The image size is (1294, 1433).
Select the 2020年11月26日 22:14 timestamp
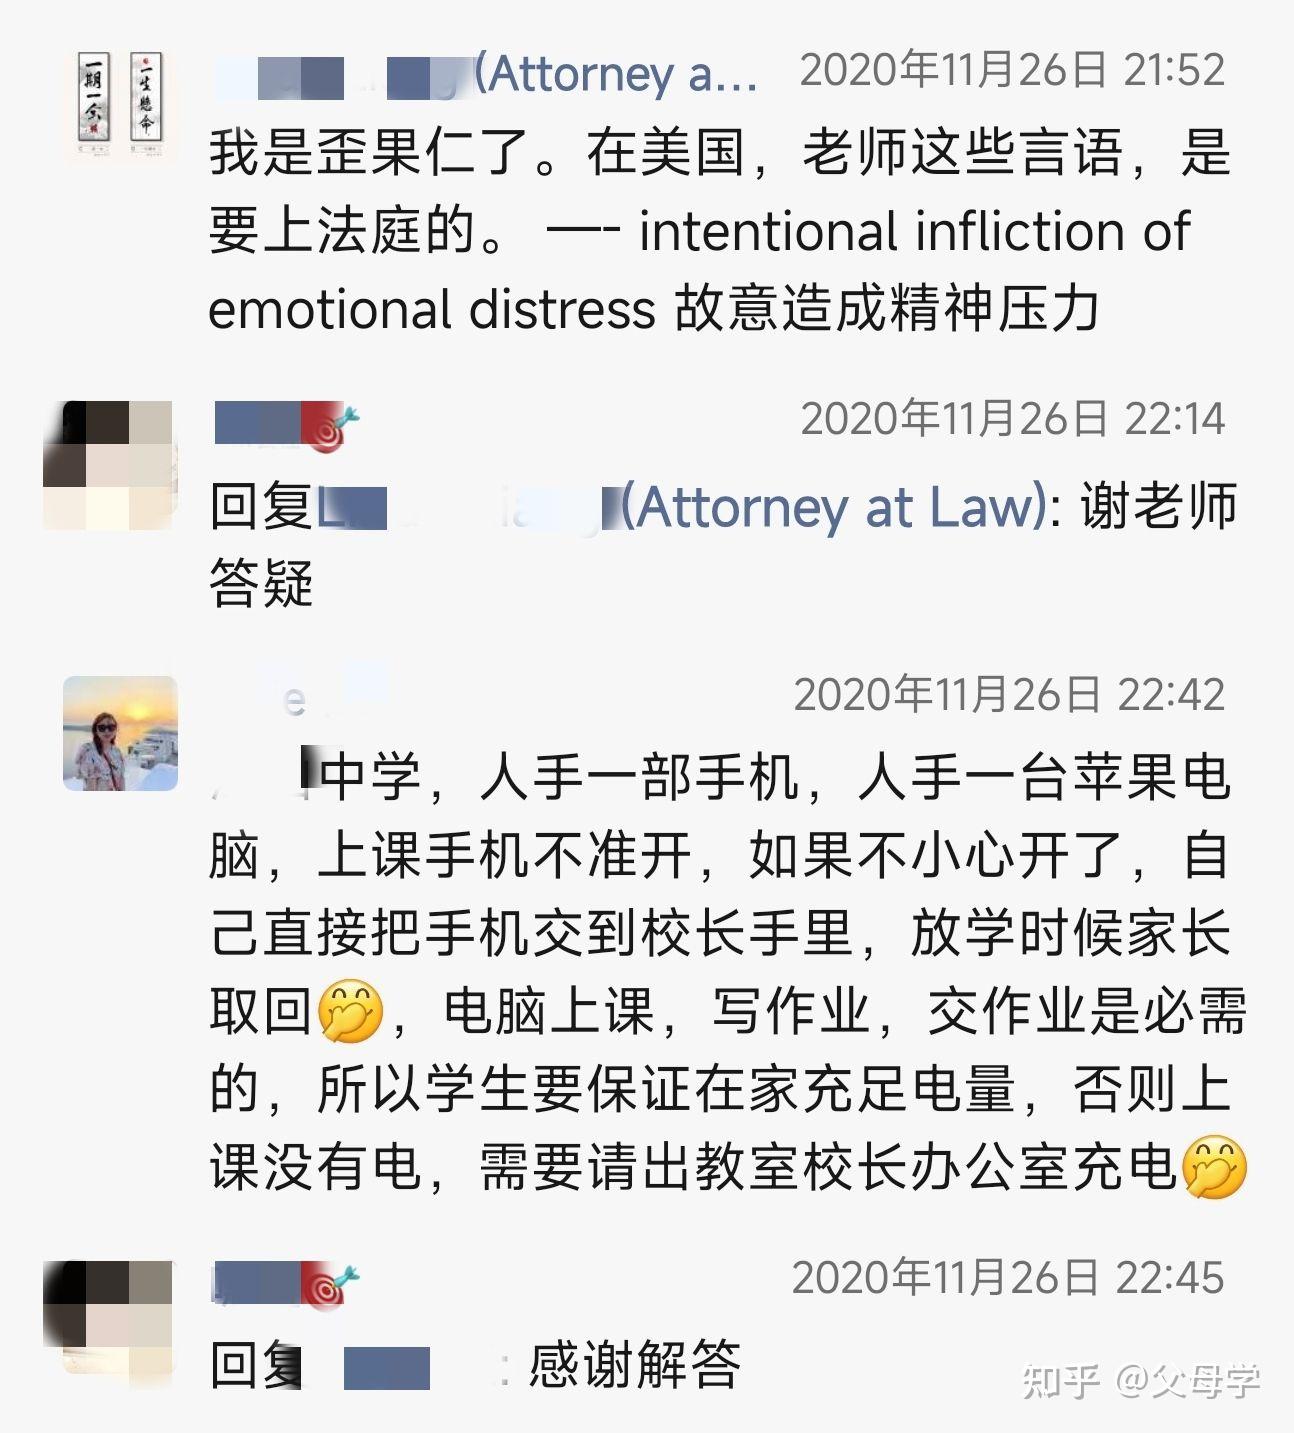(1012, 419)
